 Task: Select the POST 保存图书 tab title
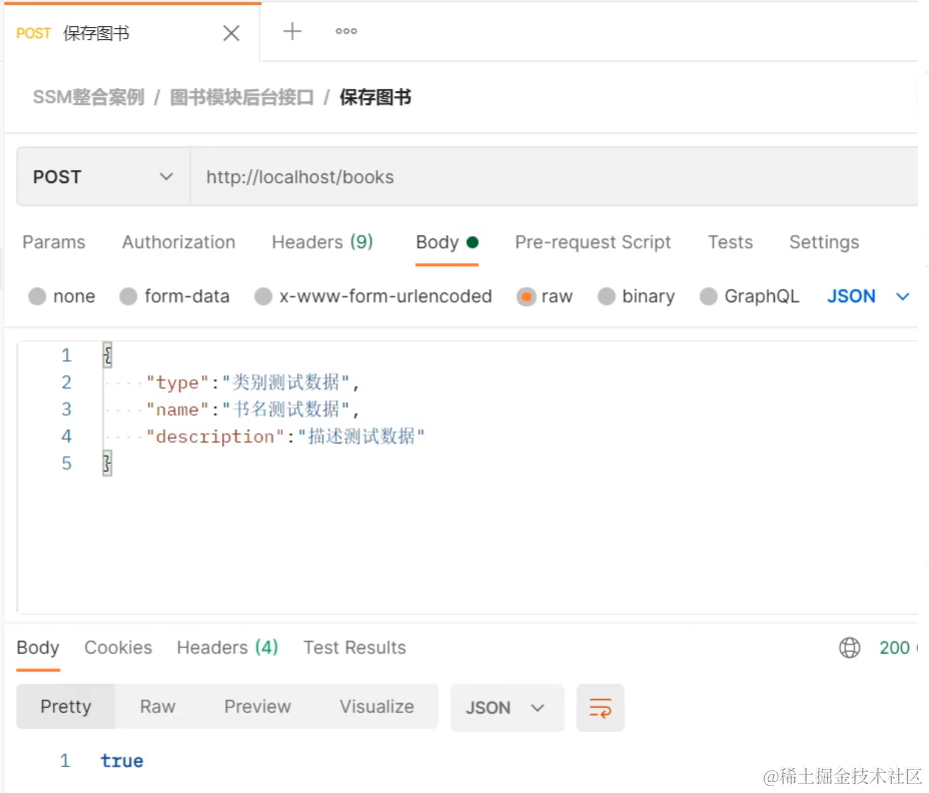pos(73,33)
